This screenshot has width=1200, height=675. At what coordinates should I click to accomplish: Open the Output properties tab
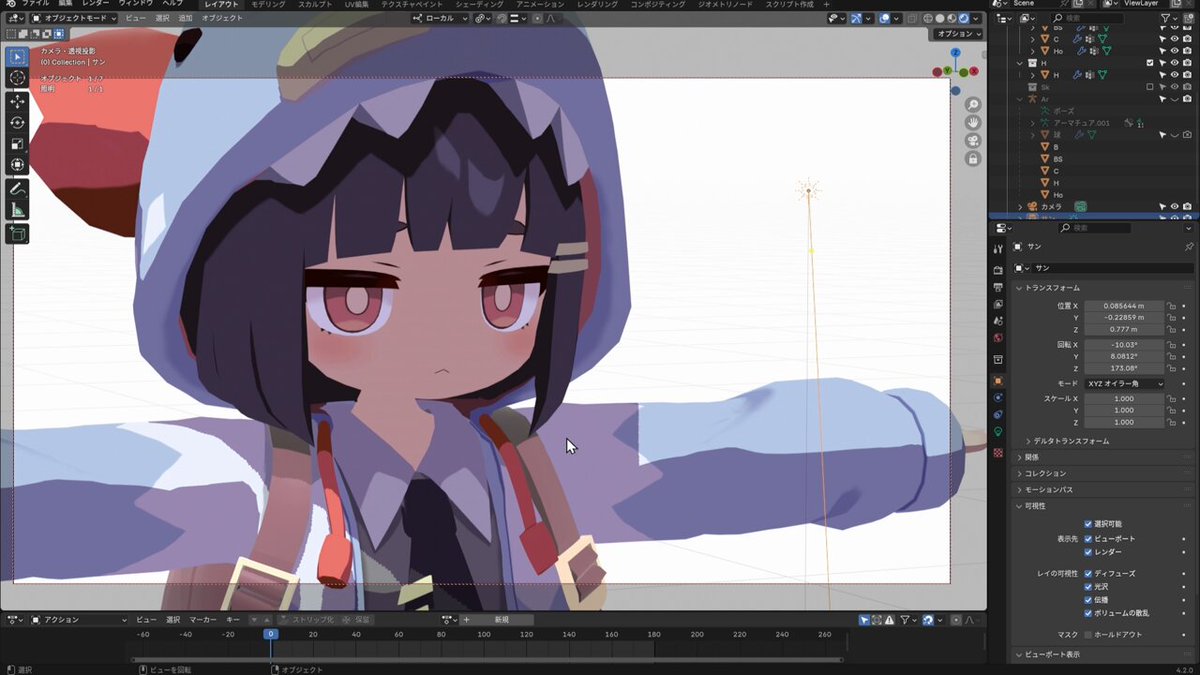(998, 287)
